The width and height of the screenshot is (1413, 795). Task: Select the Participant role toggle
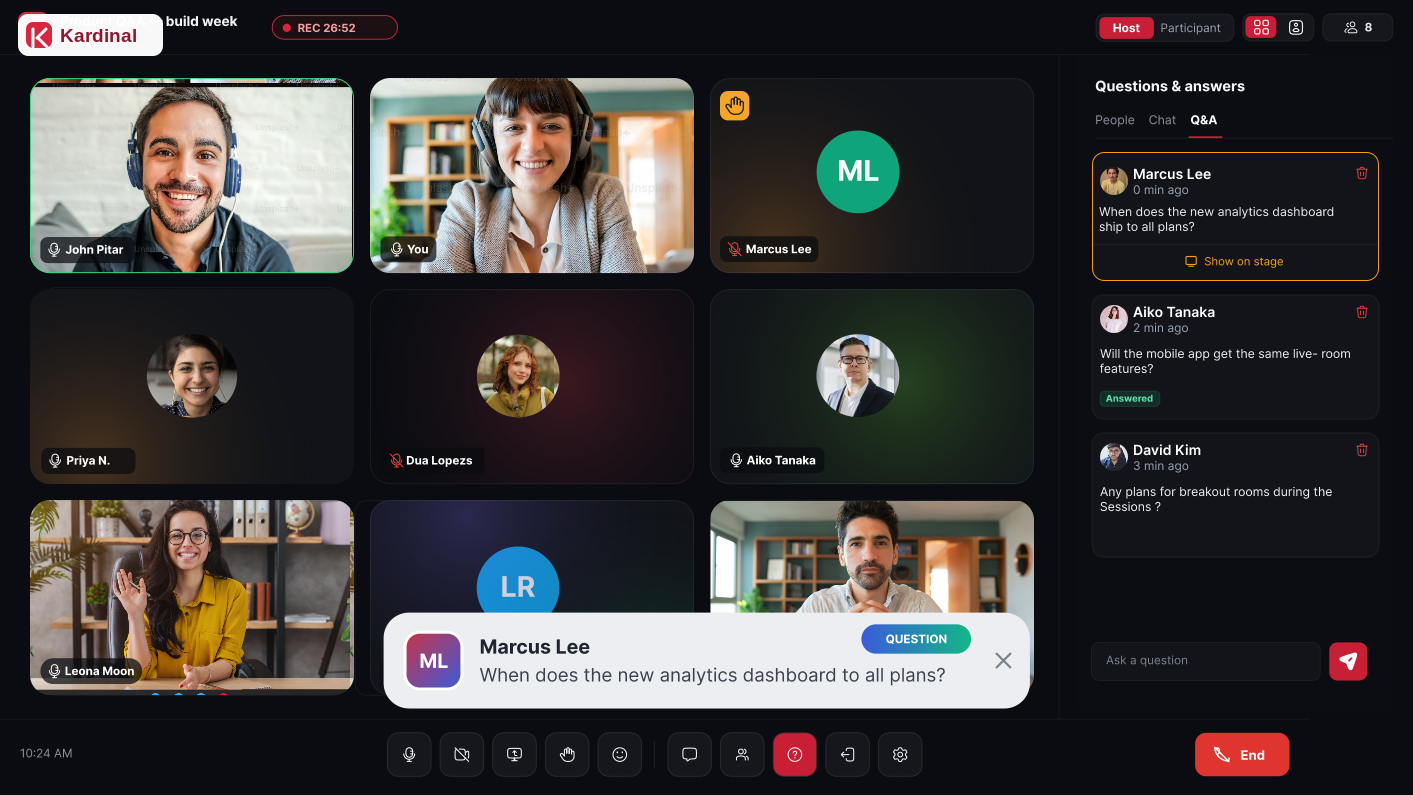(x=1190, y=28)
